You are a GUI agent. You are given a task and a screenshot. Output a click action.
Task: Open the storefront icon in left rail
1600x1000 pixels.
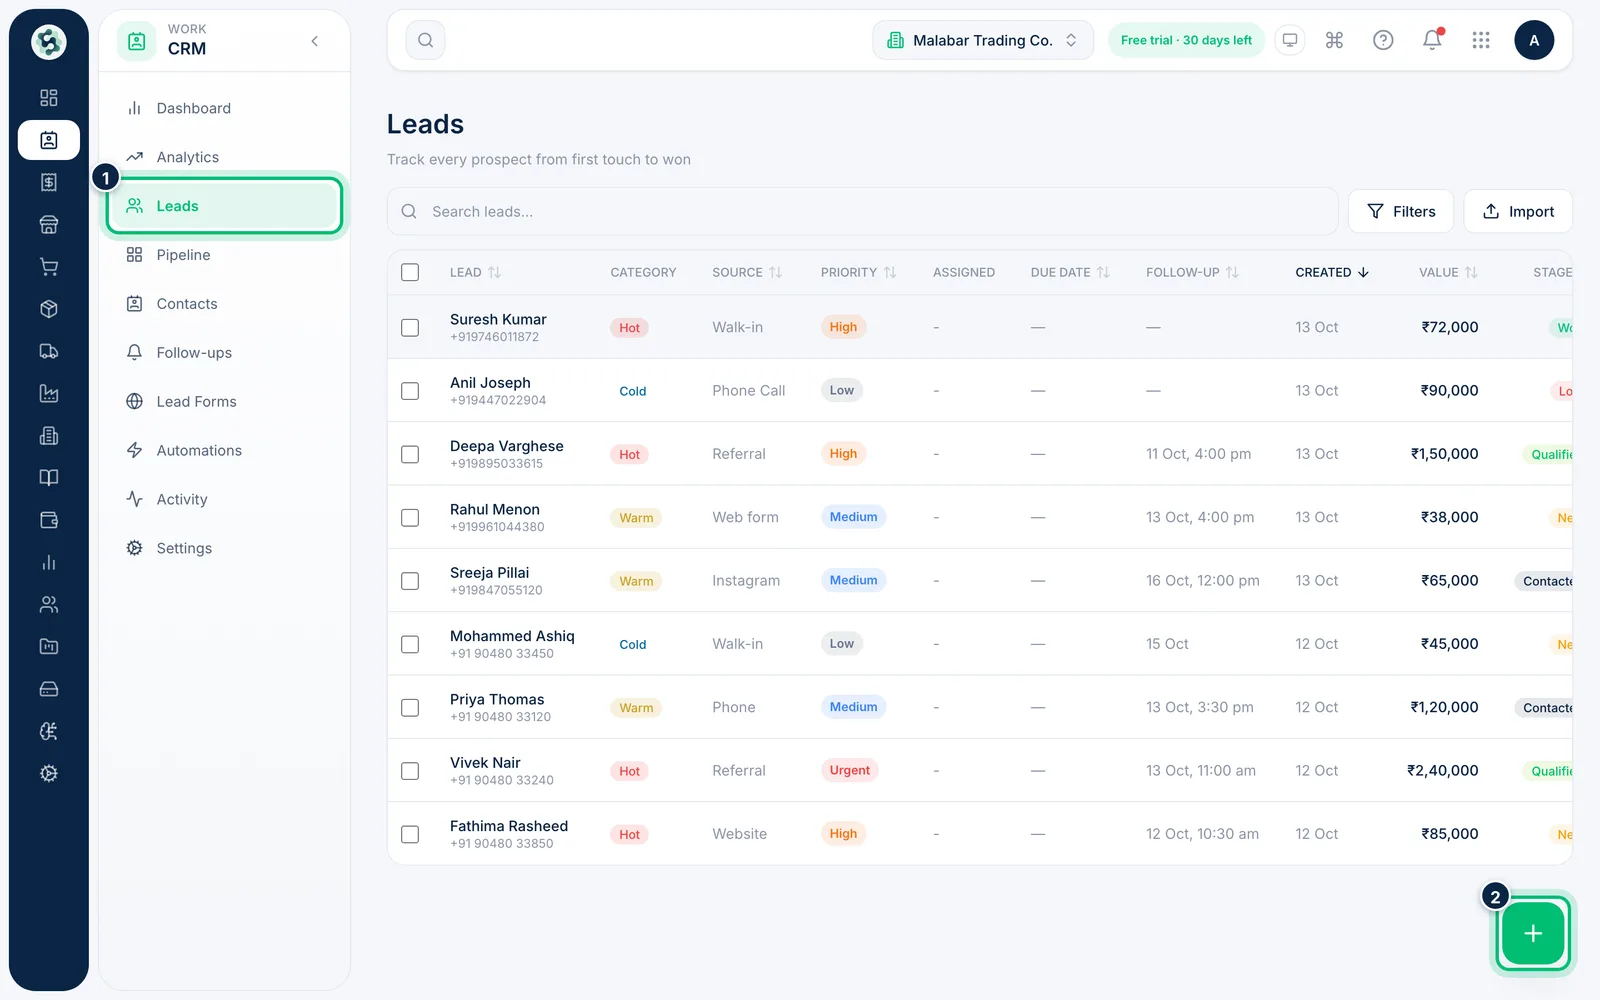point(48,225)
